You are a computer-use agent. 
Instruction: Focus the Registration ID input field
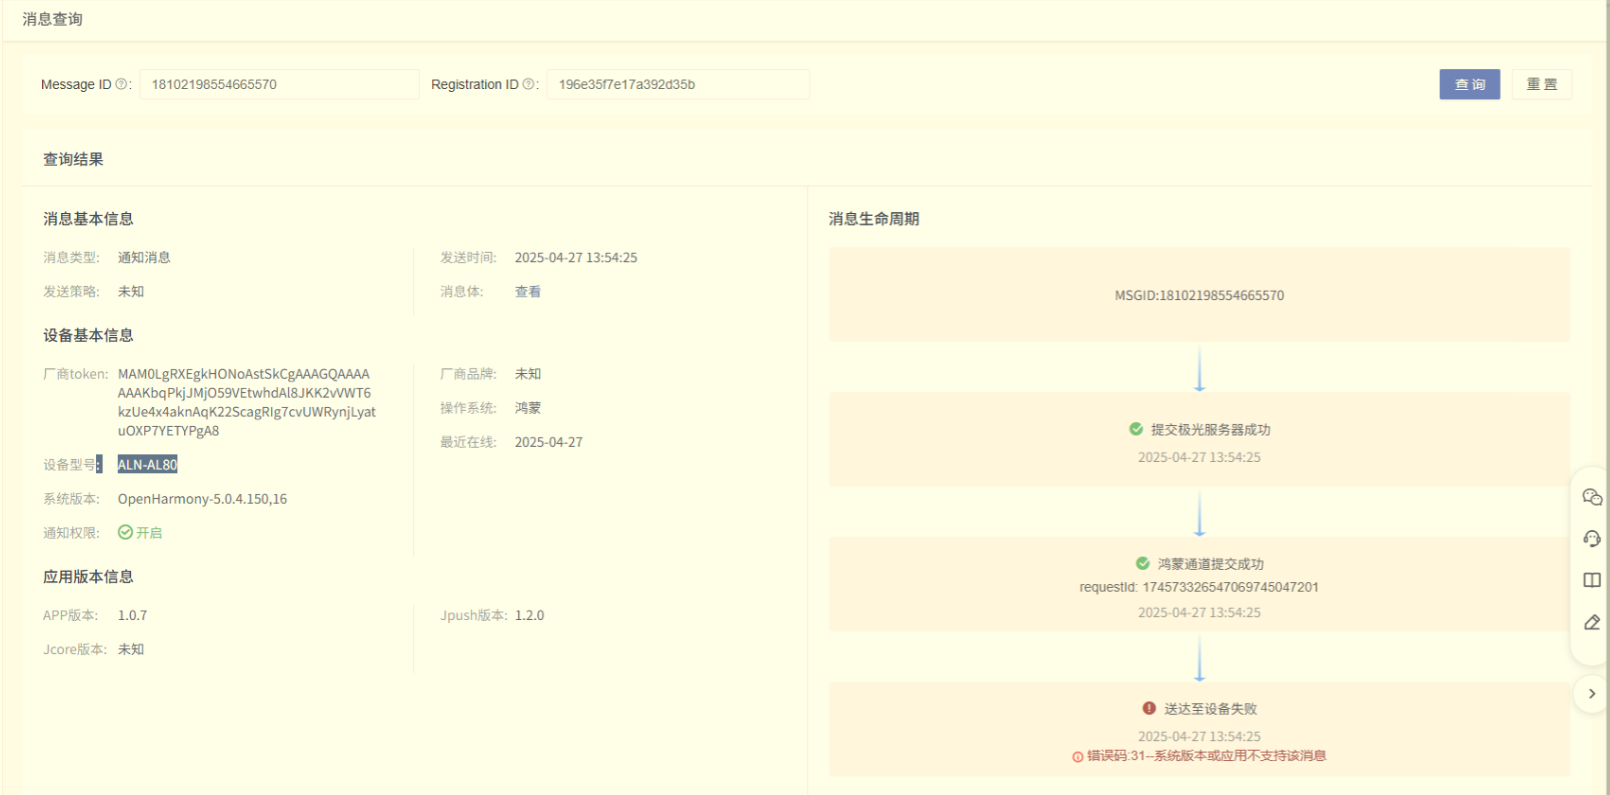(x=678, y=85)
